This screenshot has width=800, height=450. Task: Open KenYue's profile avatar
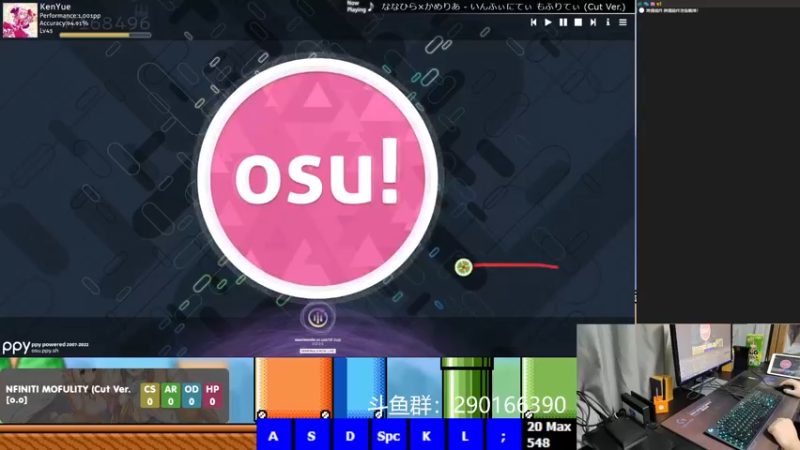(x=20, y=20)
